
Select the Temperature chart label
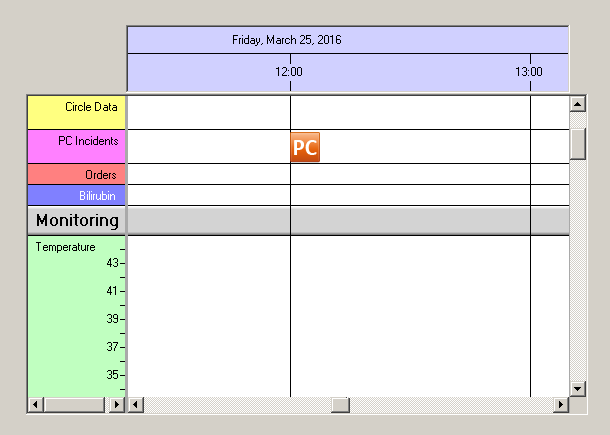click(66, 247)
